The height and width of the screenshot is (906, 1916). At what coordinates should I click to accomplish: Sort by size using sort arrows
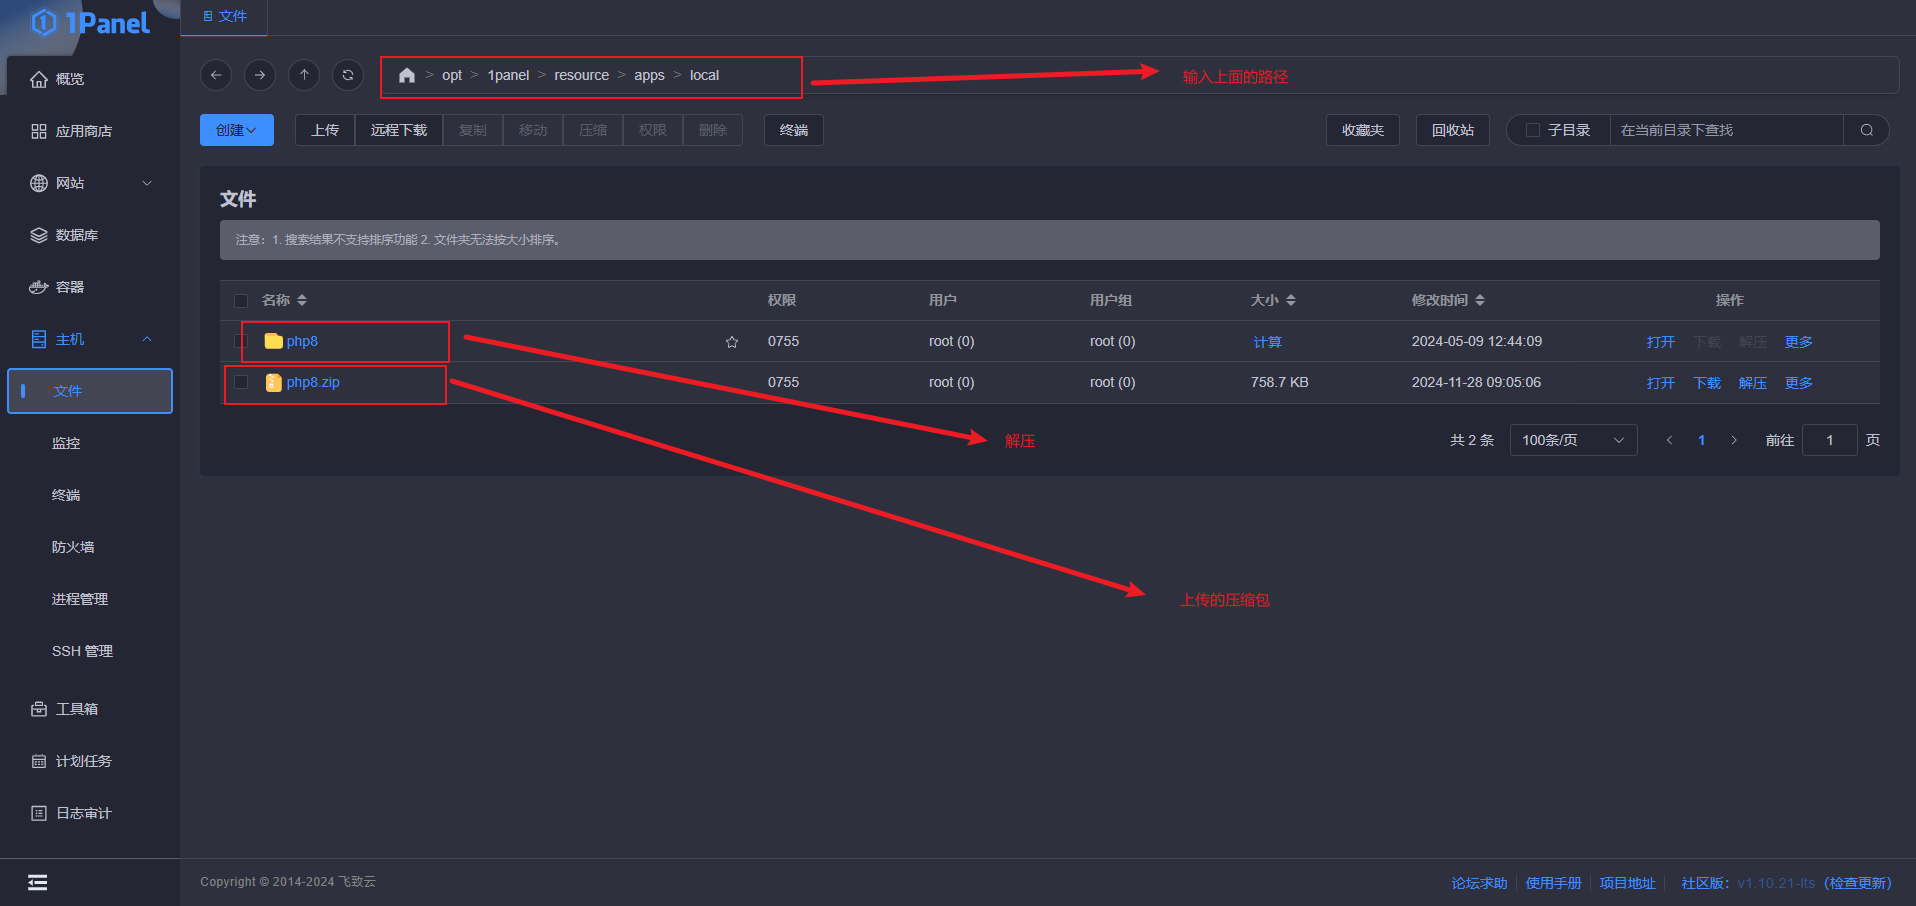[1291, 300]
